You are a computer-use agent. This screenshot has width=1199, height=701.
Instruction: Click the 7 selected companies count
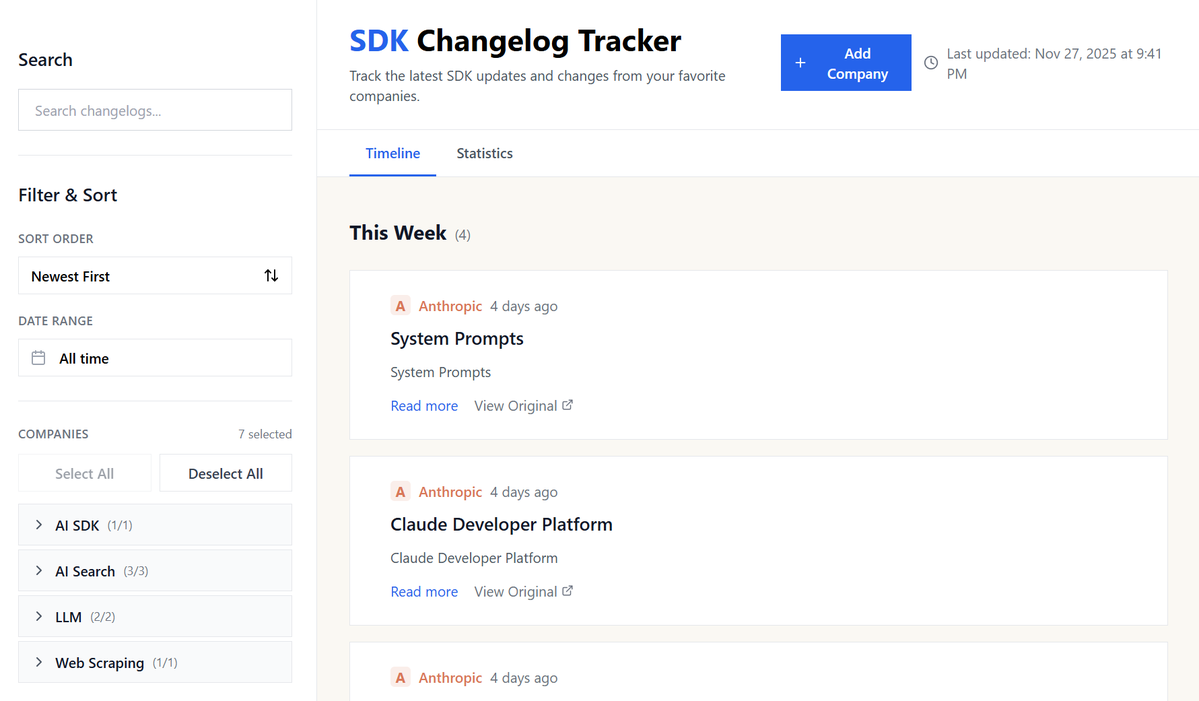click(x=265, y=434)
